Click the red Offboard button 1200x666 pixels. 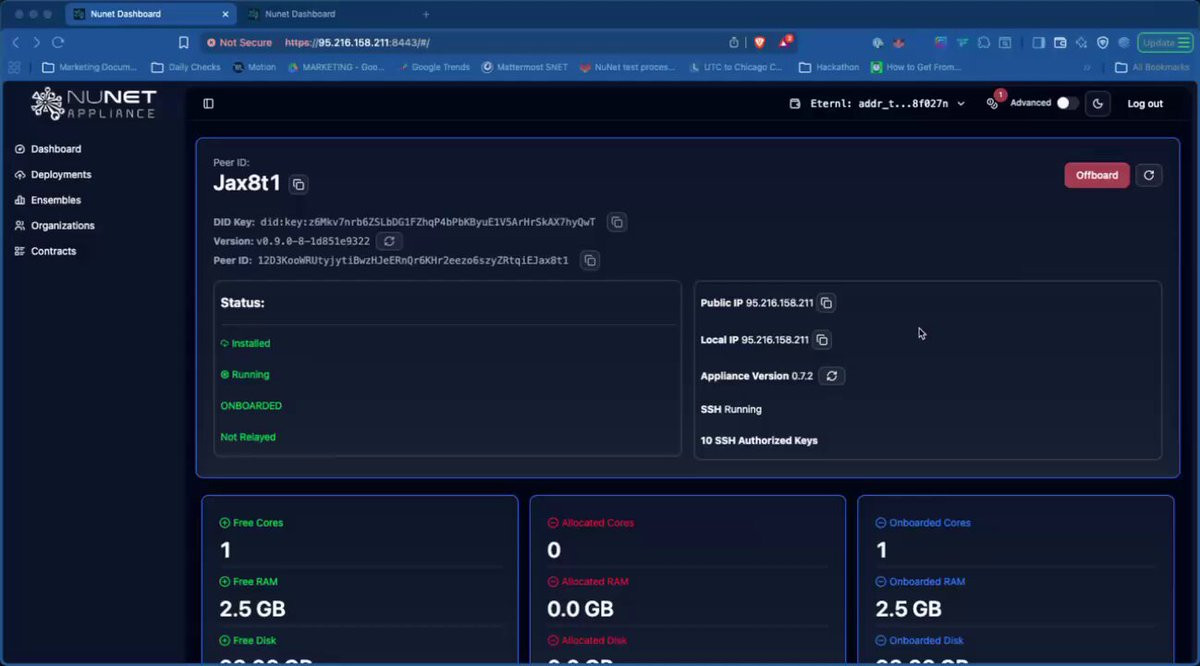1097,175
